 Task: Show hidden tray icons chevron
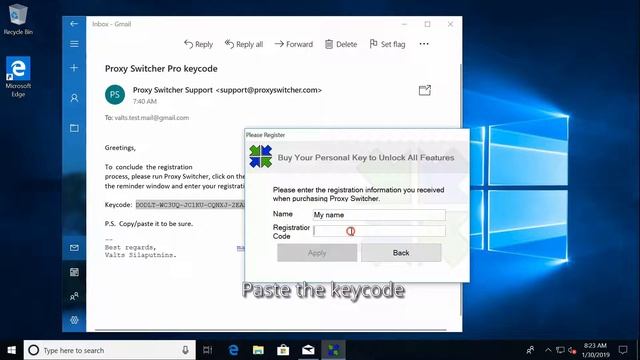pos(548,350)
